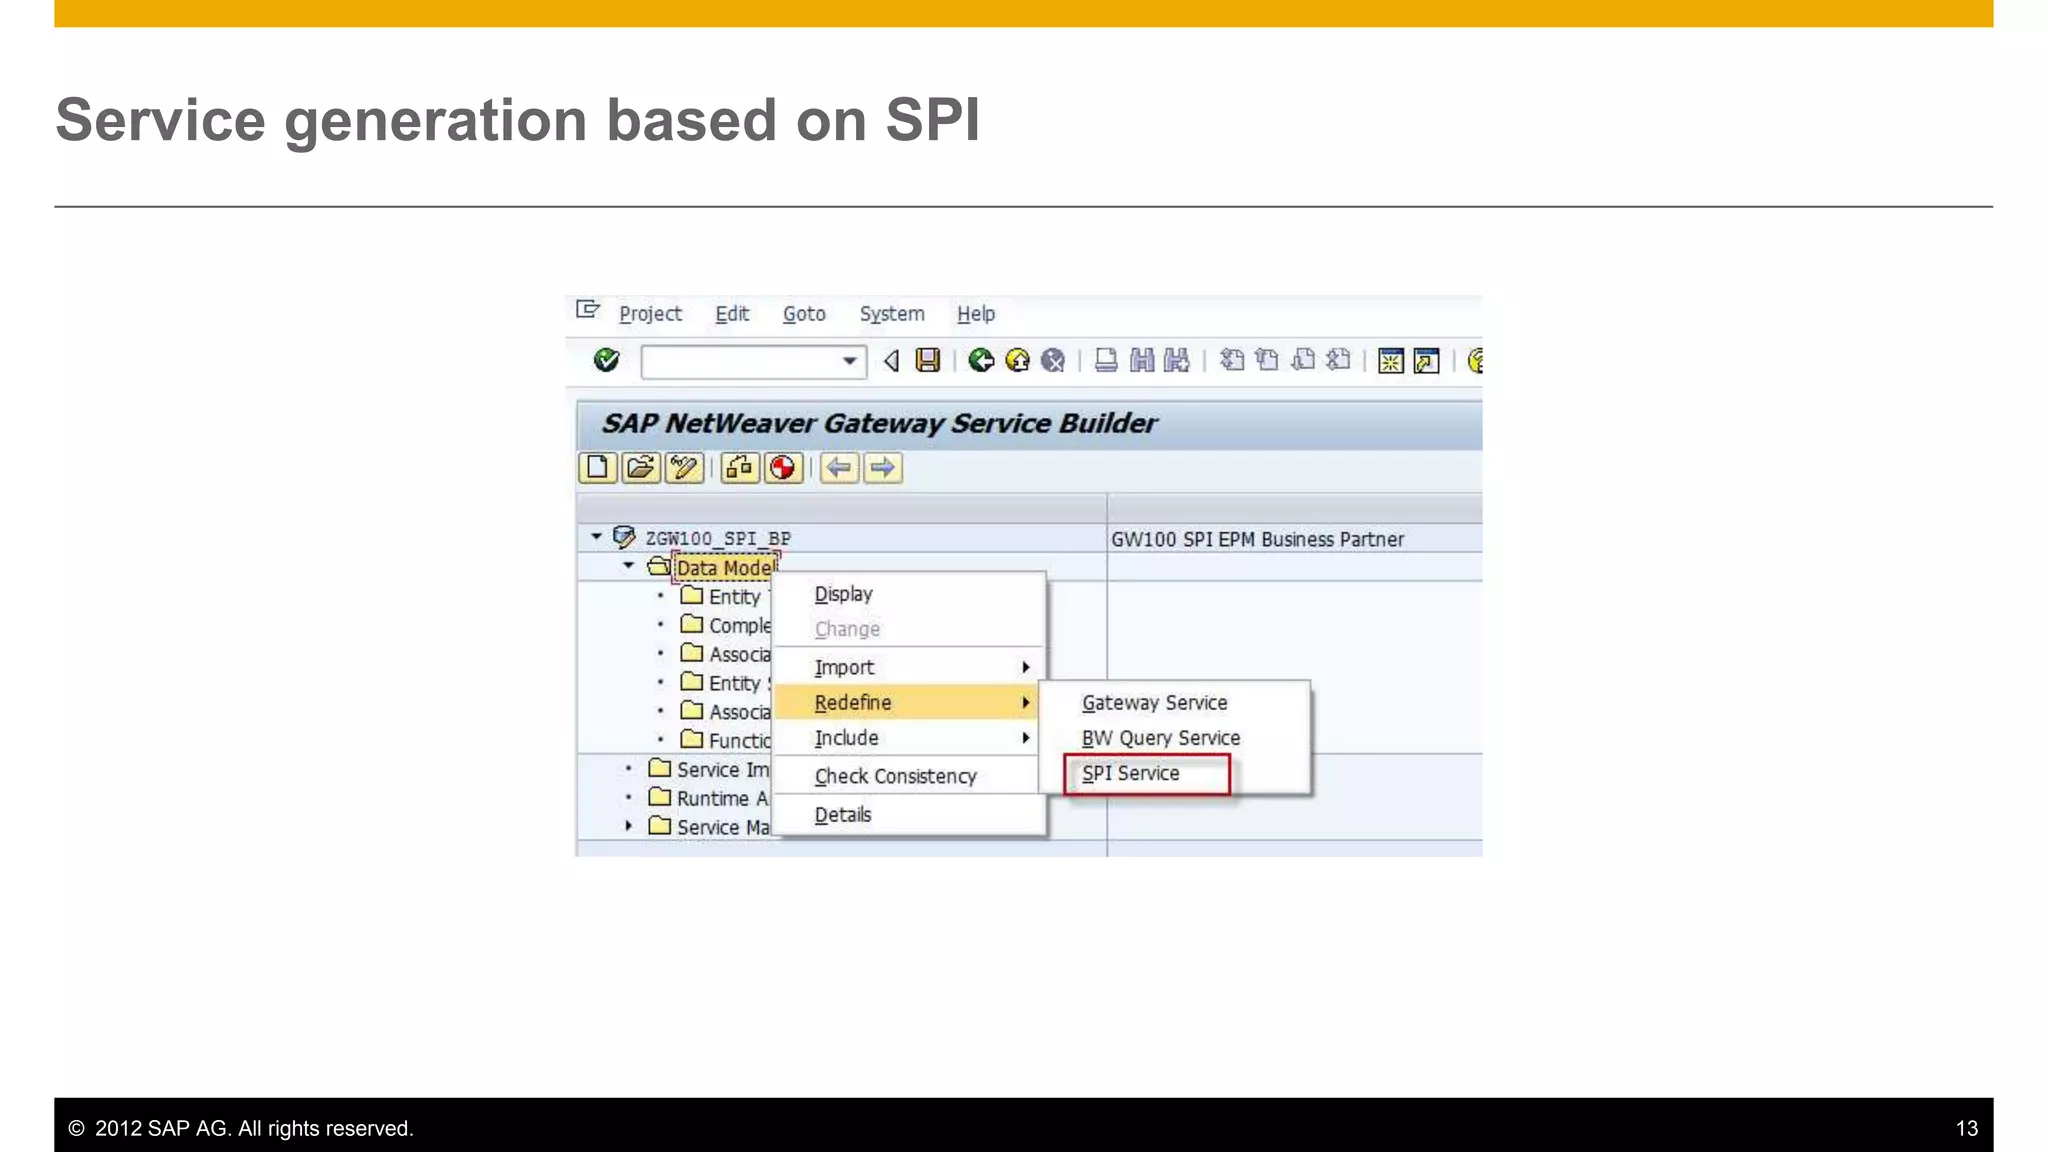Click the Previous Page navigation icon
Image resolution: width=2048 pixels, height=1152 pixels.
pyautogui.click(x=1267, y=360)
